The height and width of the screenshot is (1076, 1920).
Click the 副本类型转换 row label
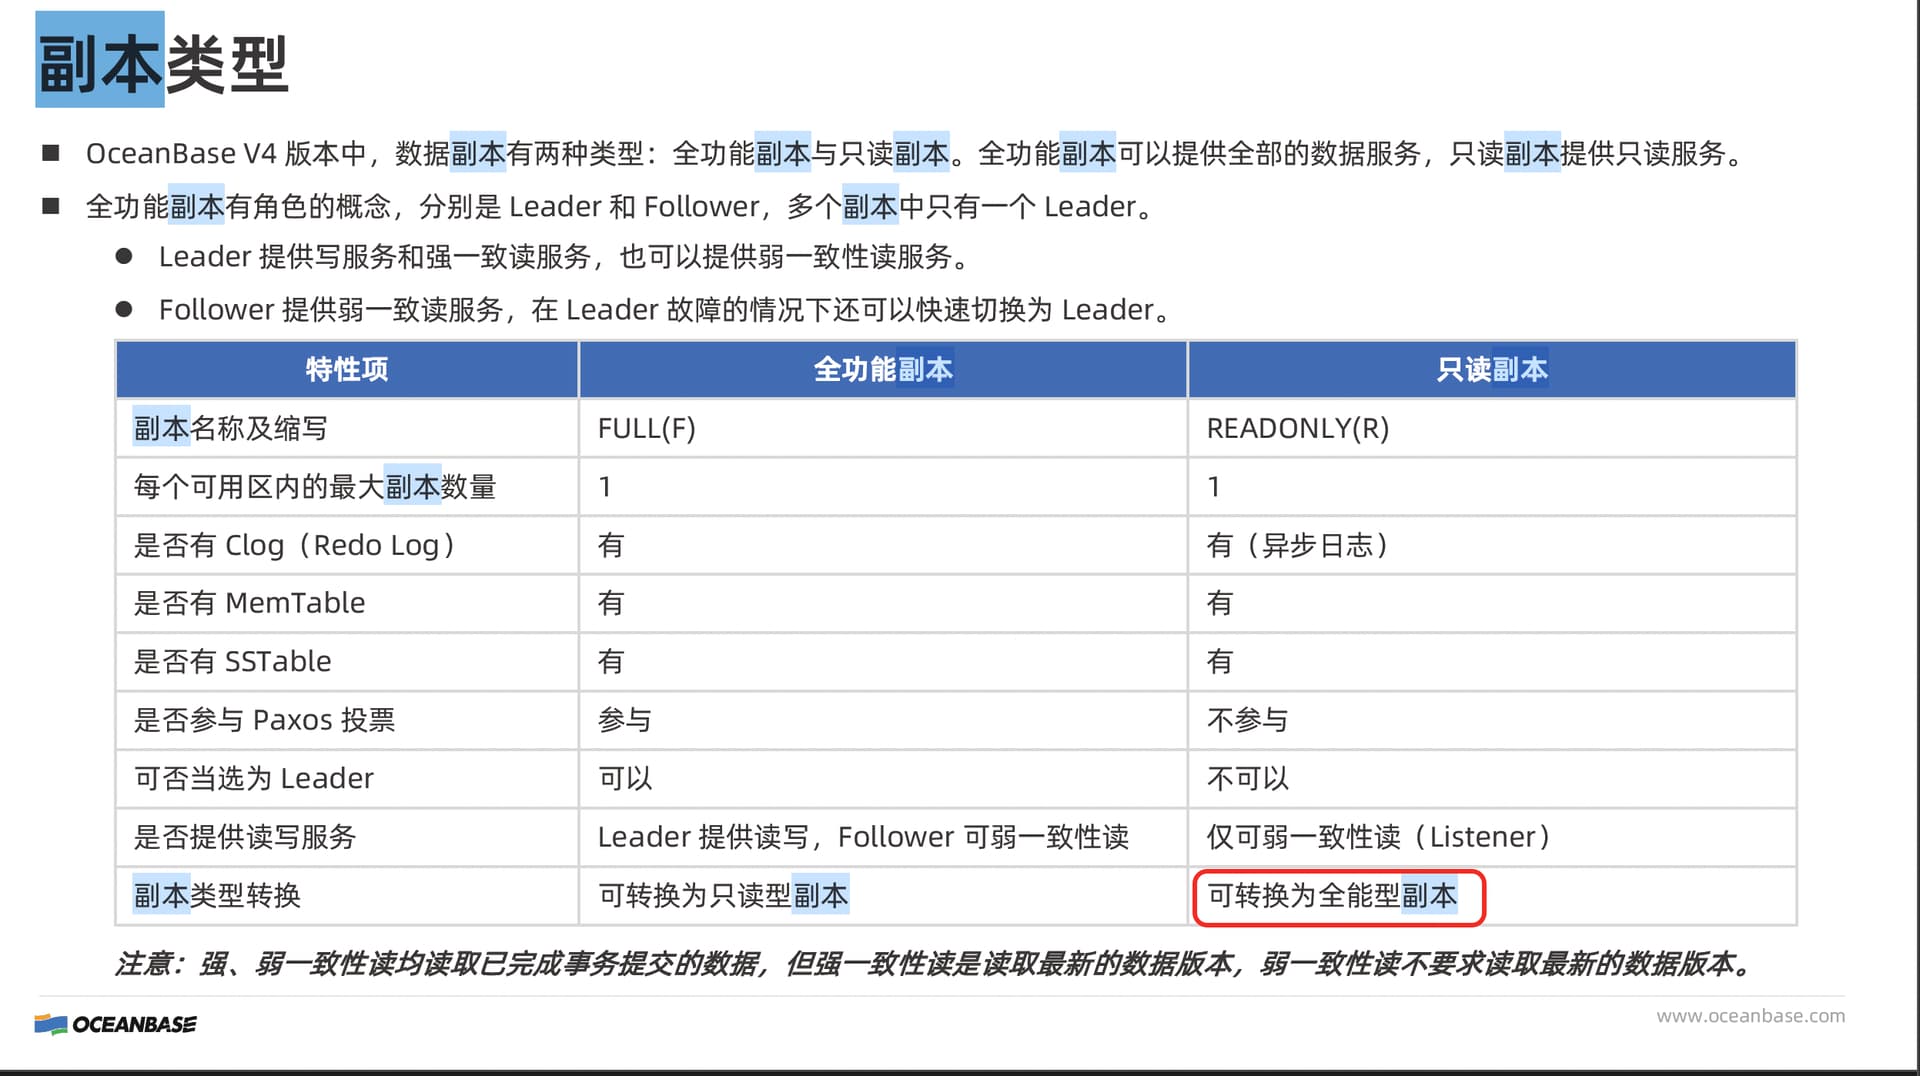pyautogui.click(x=217, y=895)
